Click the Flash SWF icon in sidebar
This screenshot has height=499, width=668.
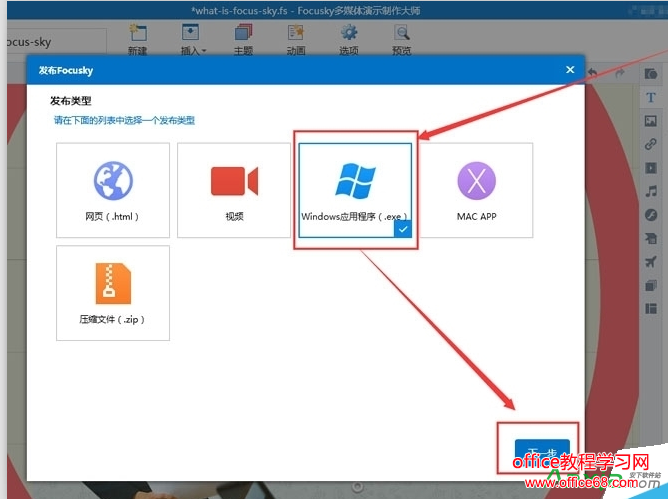tap(651, 215)
